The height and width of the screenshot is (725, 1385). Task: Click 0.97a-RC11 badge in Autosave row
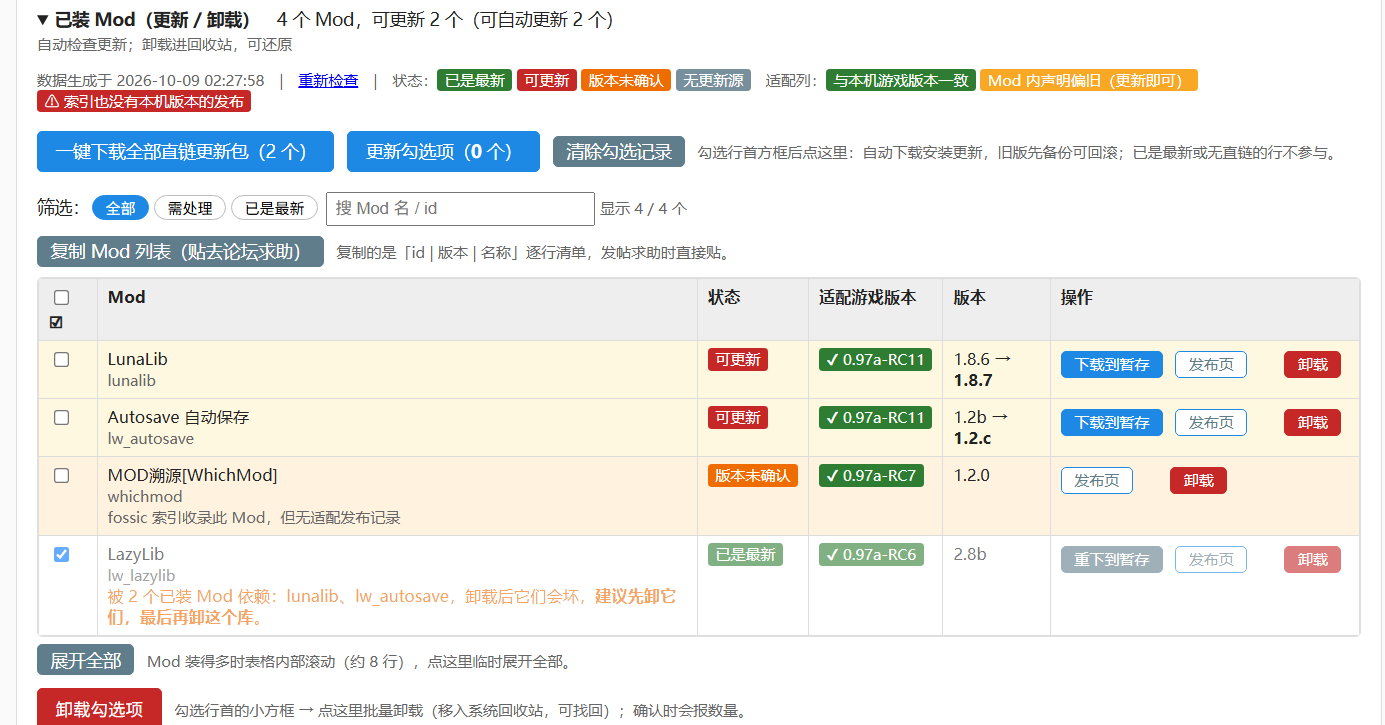point(875,418)
